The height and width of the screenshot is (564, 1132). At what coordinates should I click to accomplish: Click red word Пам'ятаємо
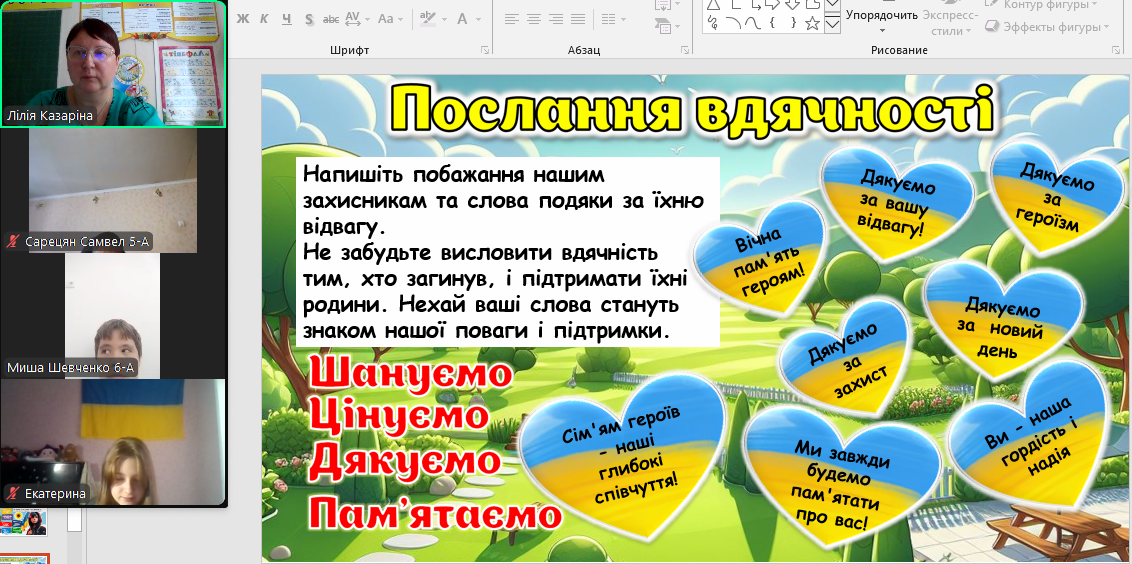435,515
